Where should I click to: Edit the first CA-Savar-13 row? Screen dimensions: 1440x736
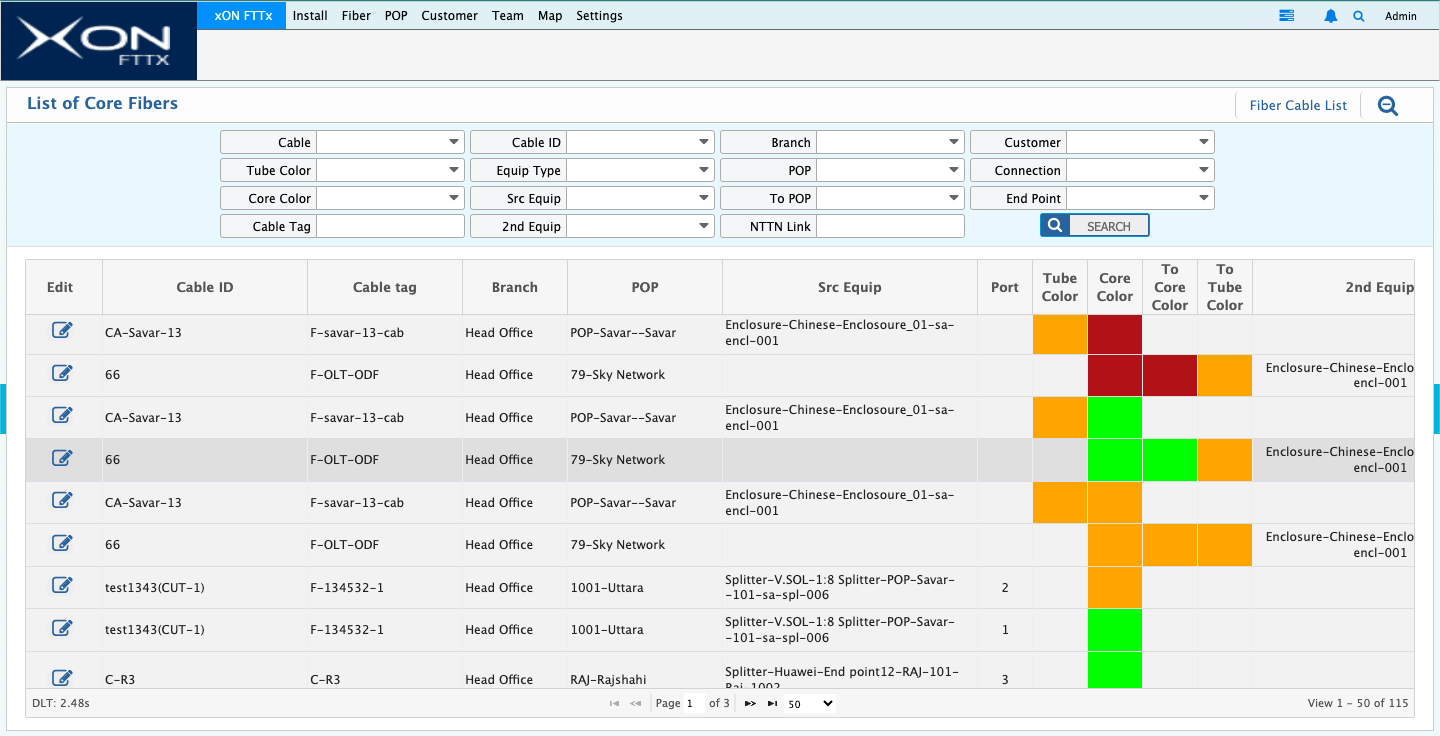coord(62,331)
